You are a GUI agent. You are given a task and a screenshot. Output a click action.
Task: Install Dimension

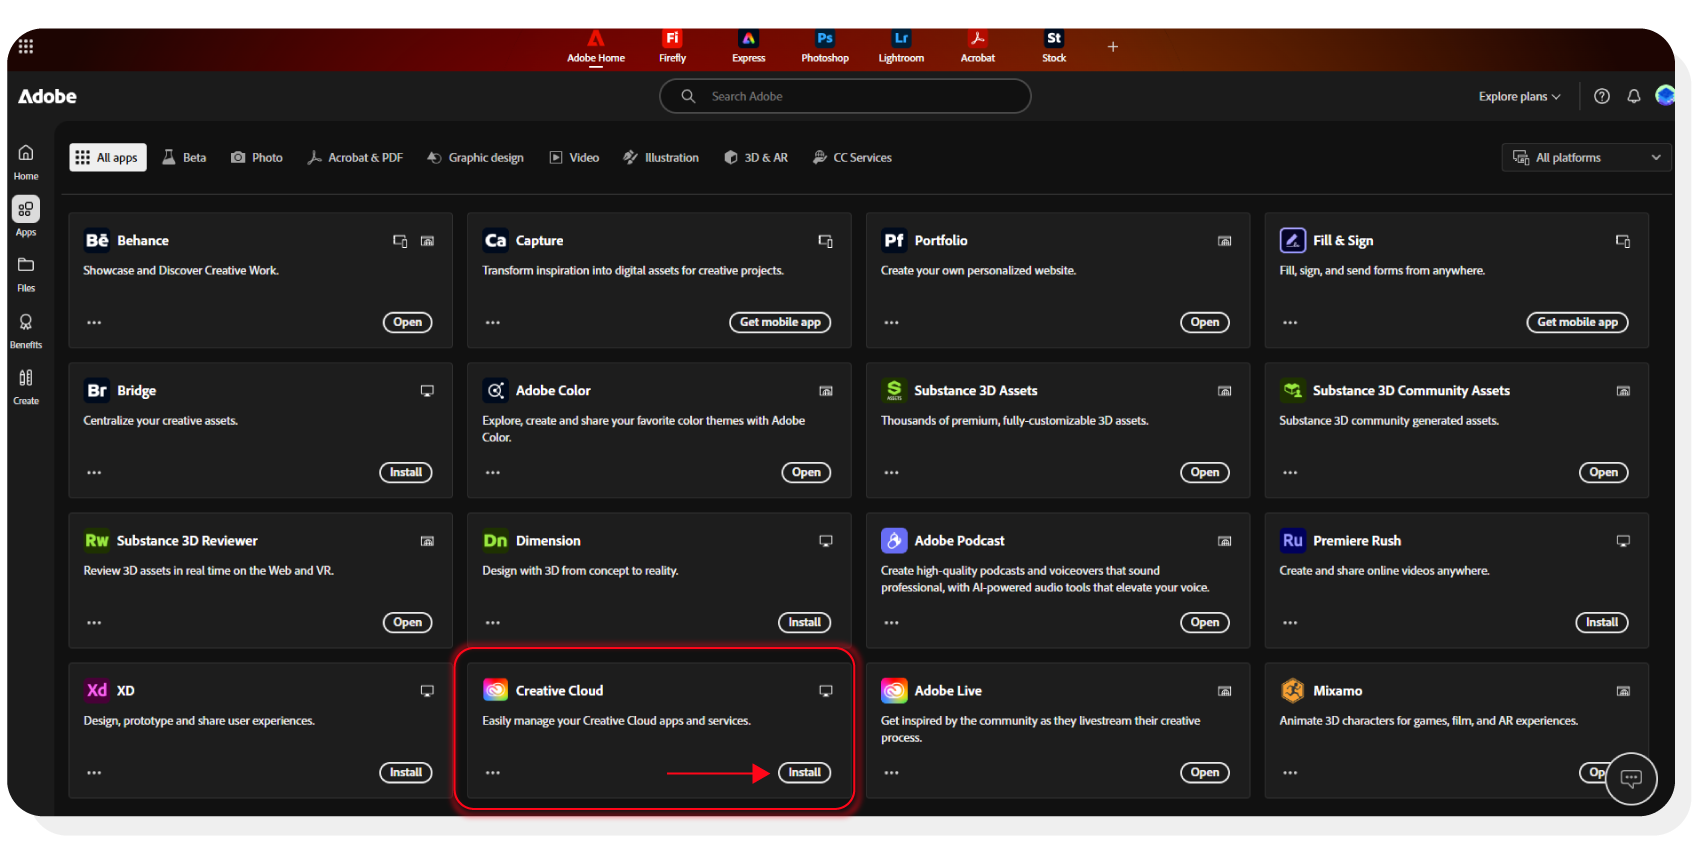click(x=804, y=623)
